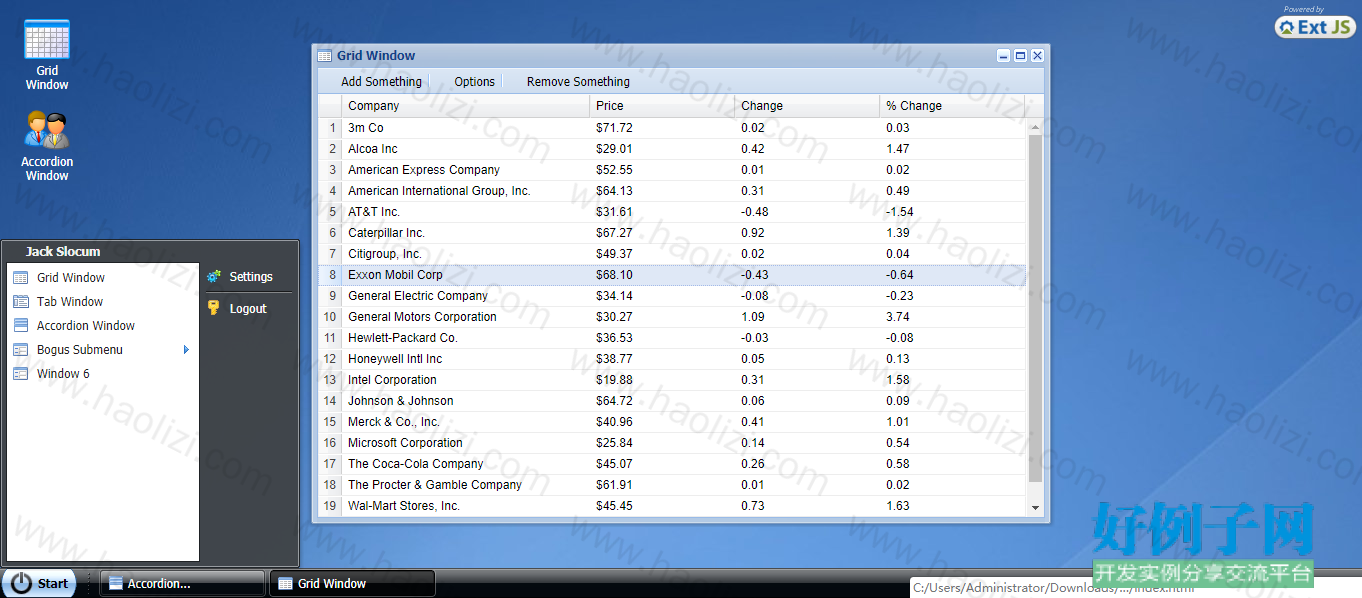The width and height of the screenshot is (1362, 598).
Task: Click the Window 6 icon in start menu
Action: pos(20,374)
